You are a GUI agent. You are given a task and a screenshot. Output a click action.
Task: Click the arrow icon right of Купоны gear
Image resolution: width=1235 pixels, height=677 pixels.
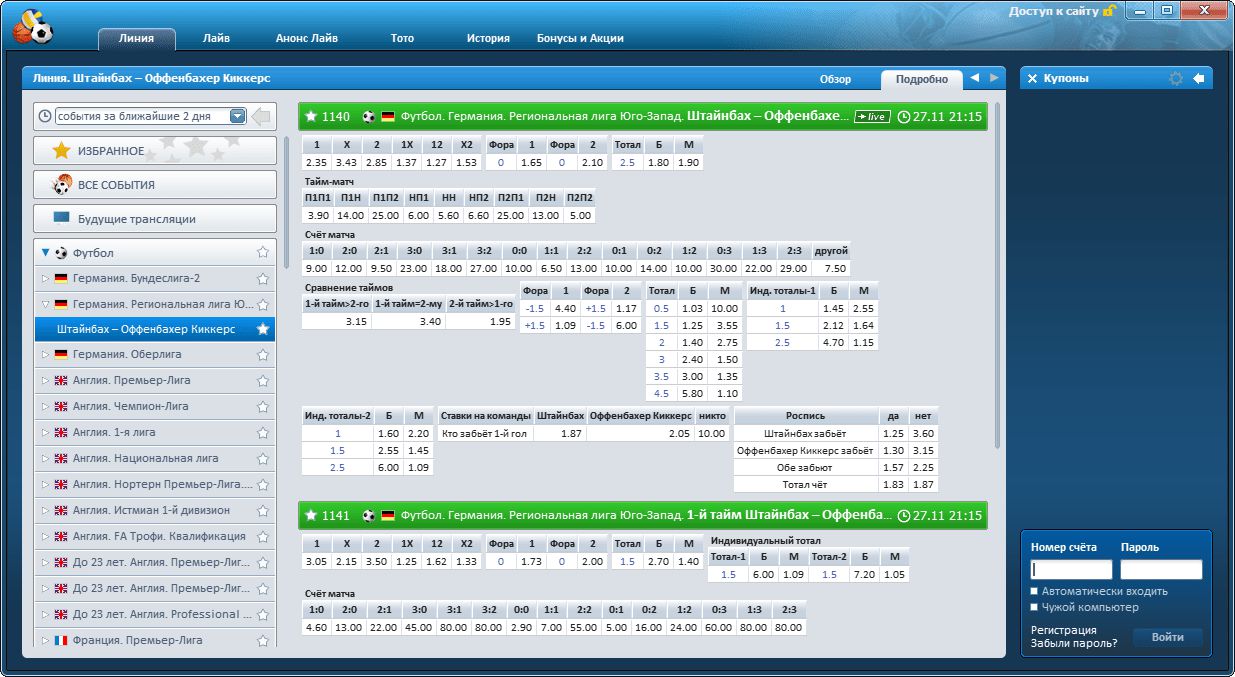pyautogui.click(x=1199, y=78)
